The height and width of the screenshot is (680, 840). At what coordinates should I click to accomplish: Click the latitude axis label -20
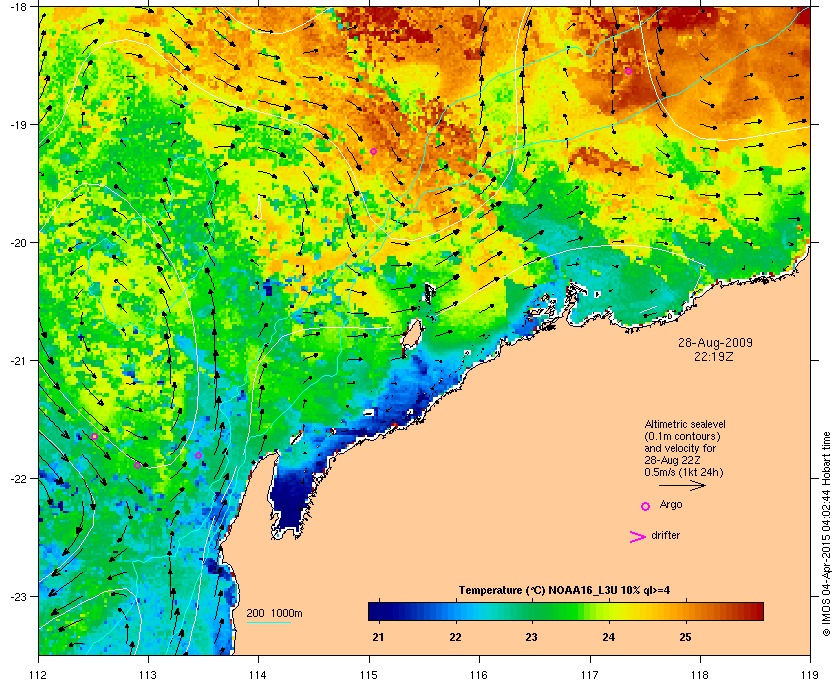pos(17,243)
